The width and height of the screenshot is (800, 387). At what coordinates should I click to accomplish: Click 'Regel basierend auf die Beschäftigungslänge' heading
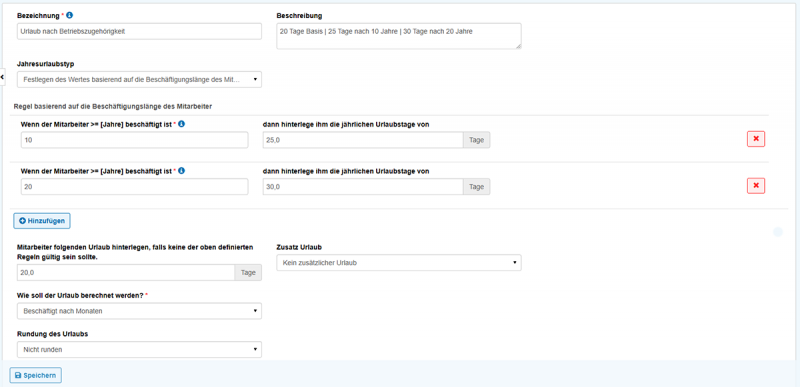(x=112, y=107)
